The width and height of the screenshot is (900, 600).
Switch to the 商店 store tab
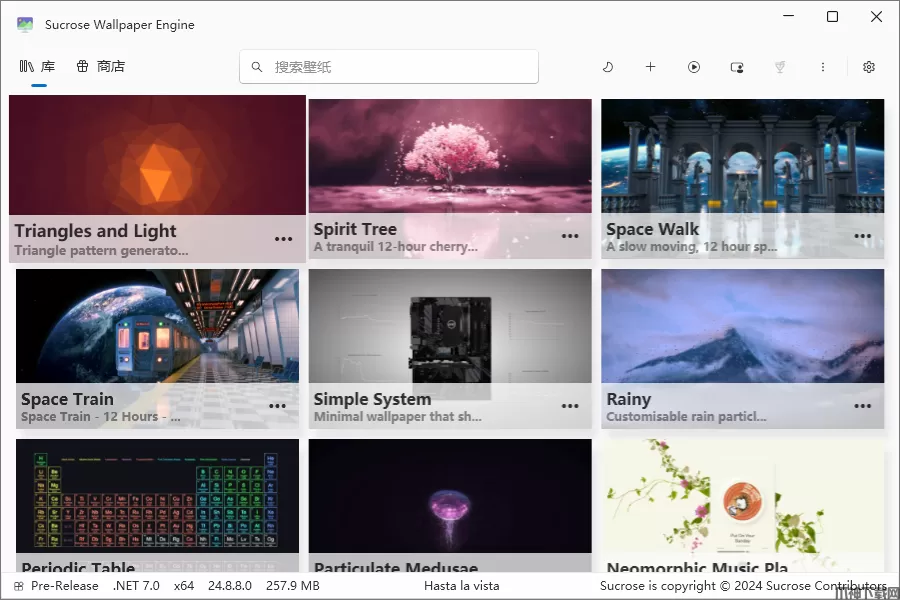click(101, 67)
